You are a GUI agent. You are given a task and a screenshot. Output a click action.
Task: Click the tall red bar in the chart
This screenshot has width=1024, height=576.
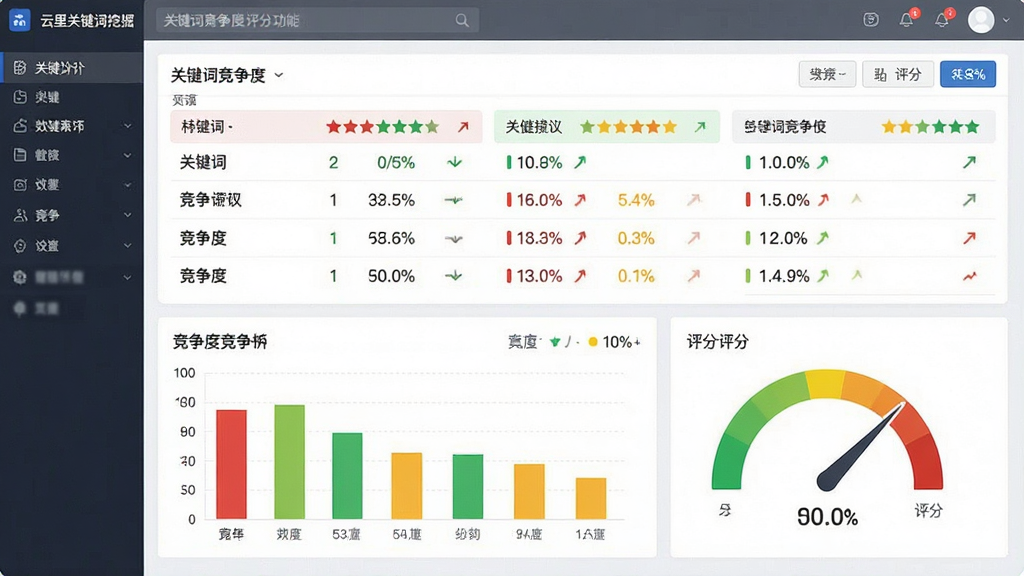click(x=231, y=464)
